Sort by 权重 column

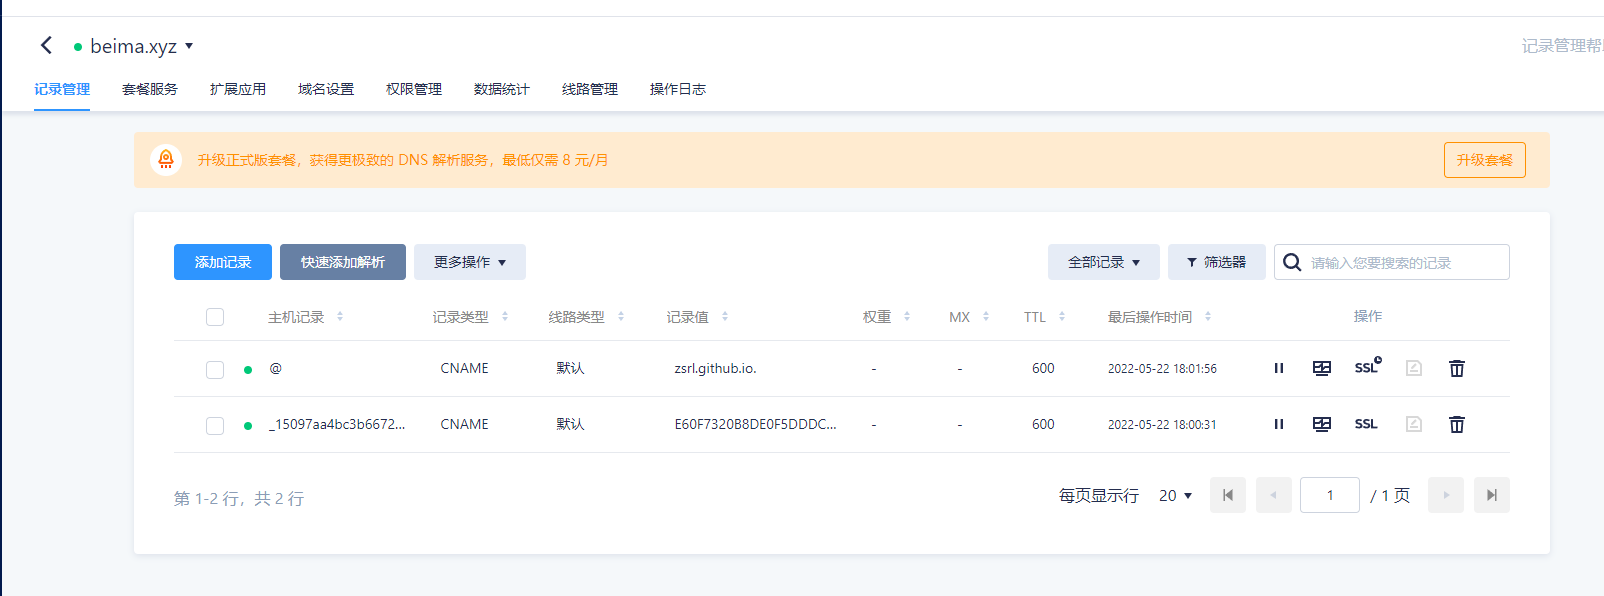(907, 316)
